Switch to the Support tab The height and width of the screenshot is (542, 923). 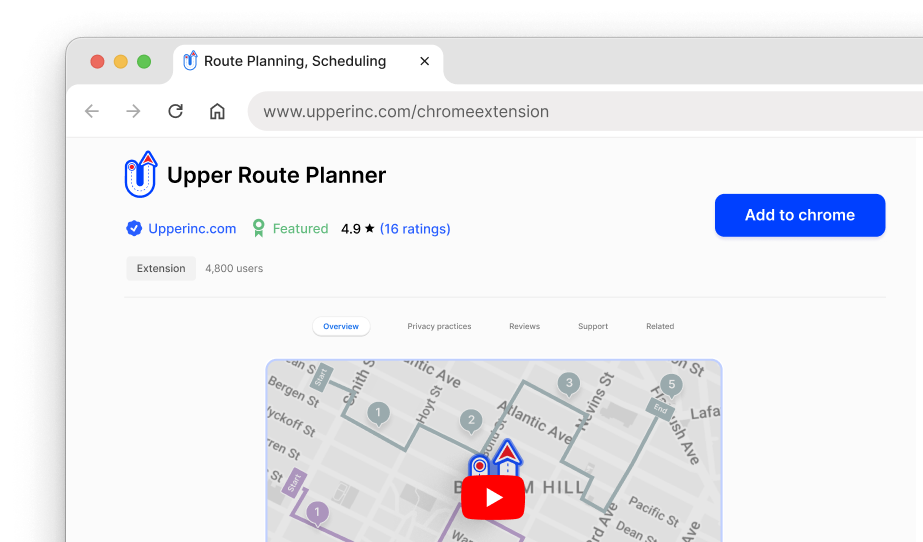click(593, 326)
